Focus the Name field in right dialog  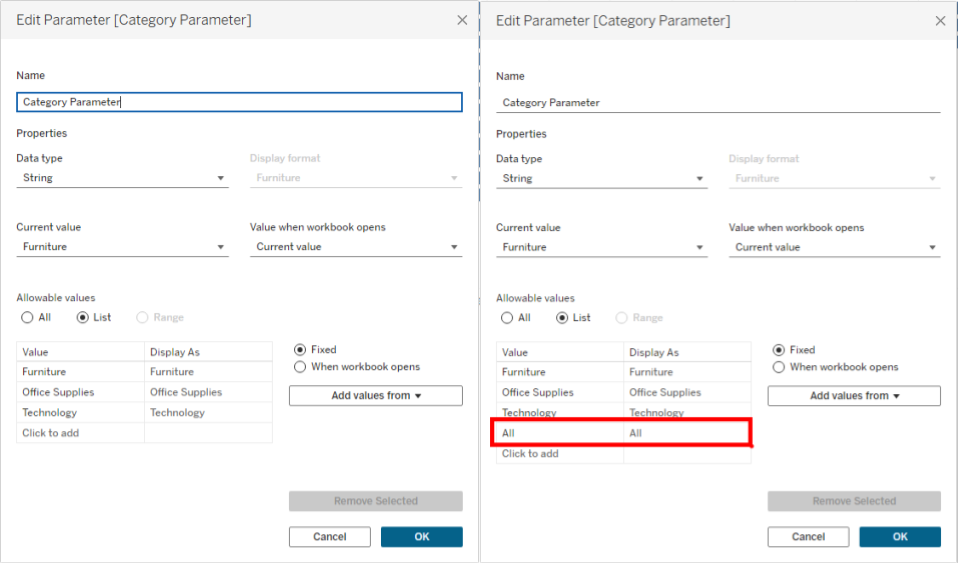718,102
